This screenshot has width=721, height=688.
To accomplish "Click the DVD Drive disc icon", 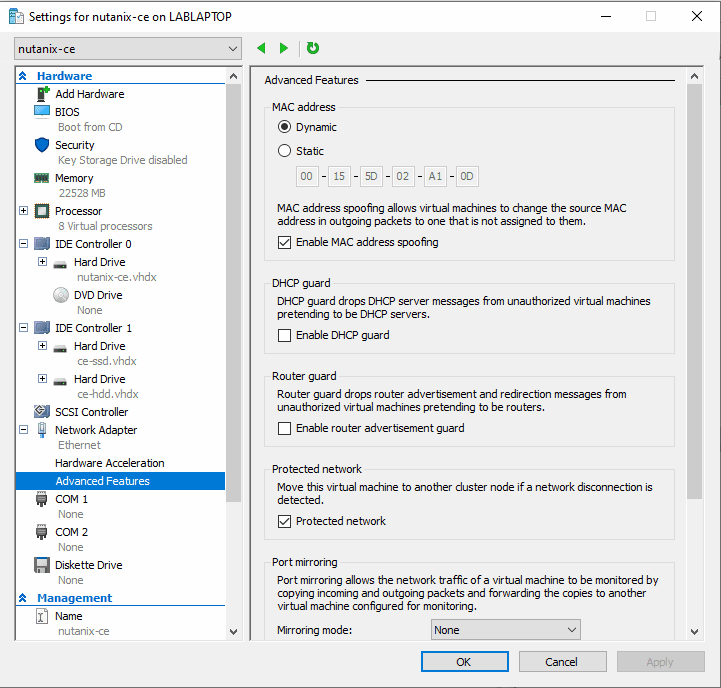I will pos(60,295).
